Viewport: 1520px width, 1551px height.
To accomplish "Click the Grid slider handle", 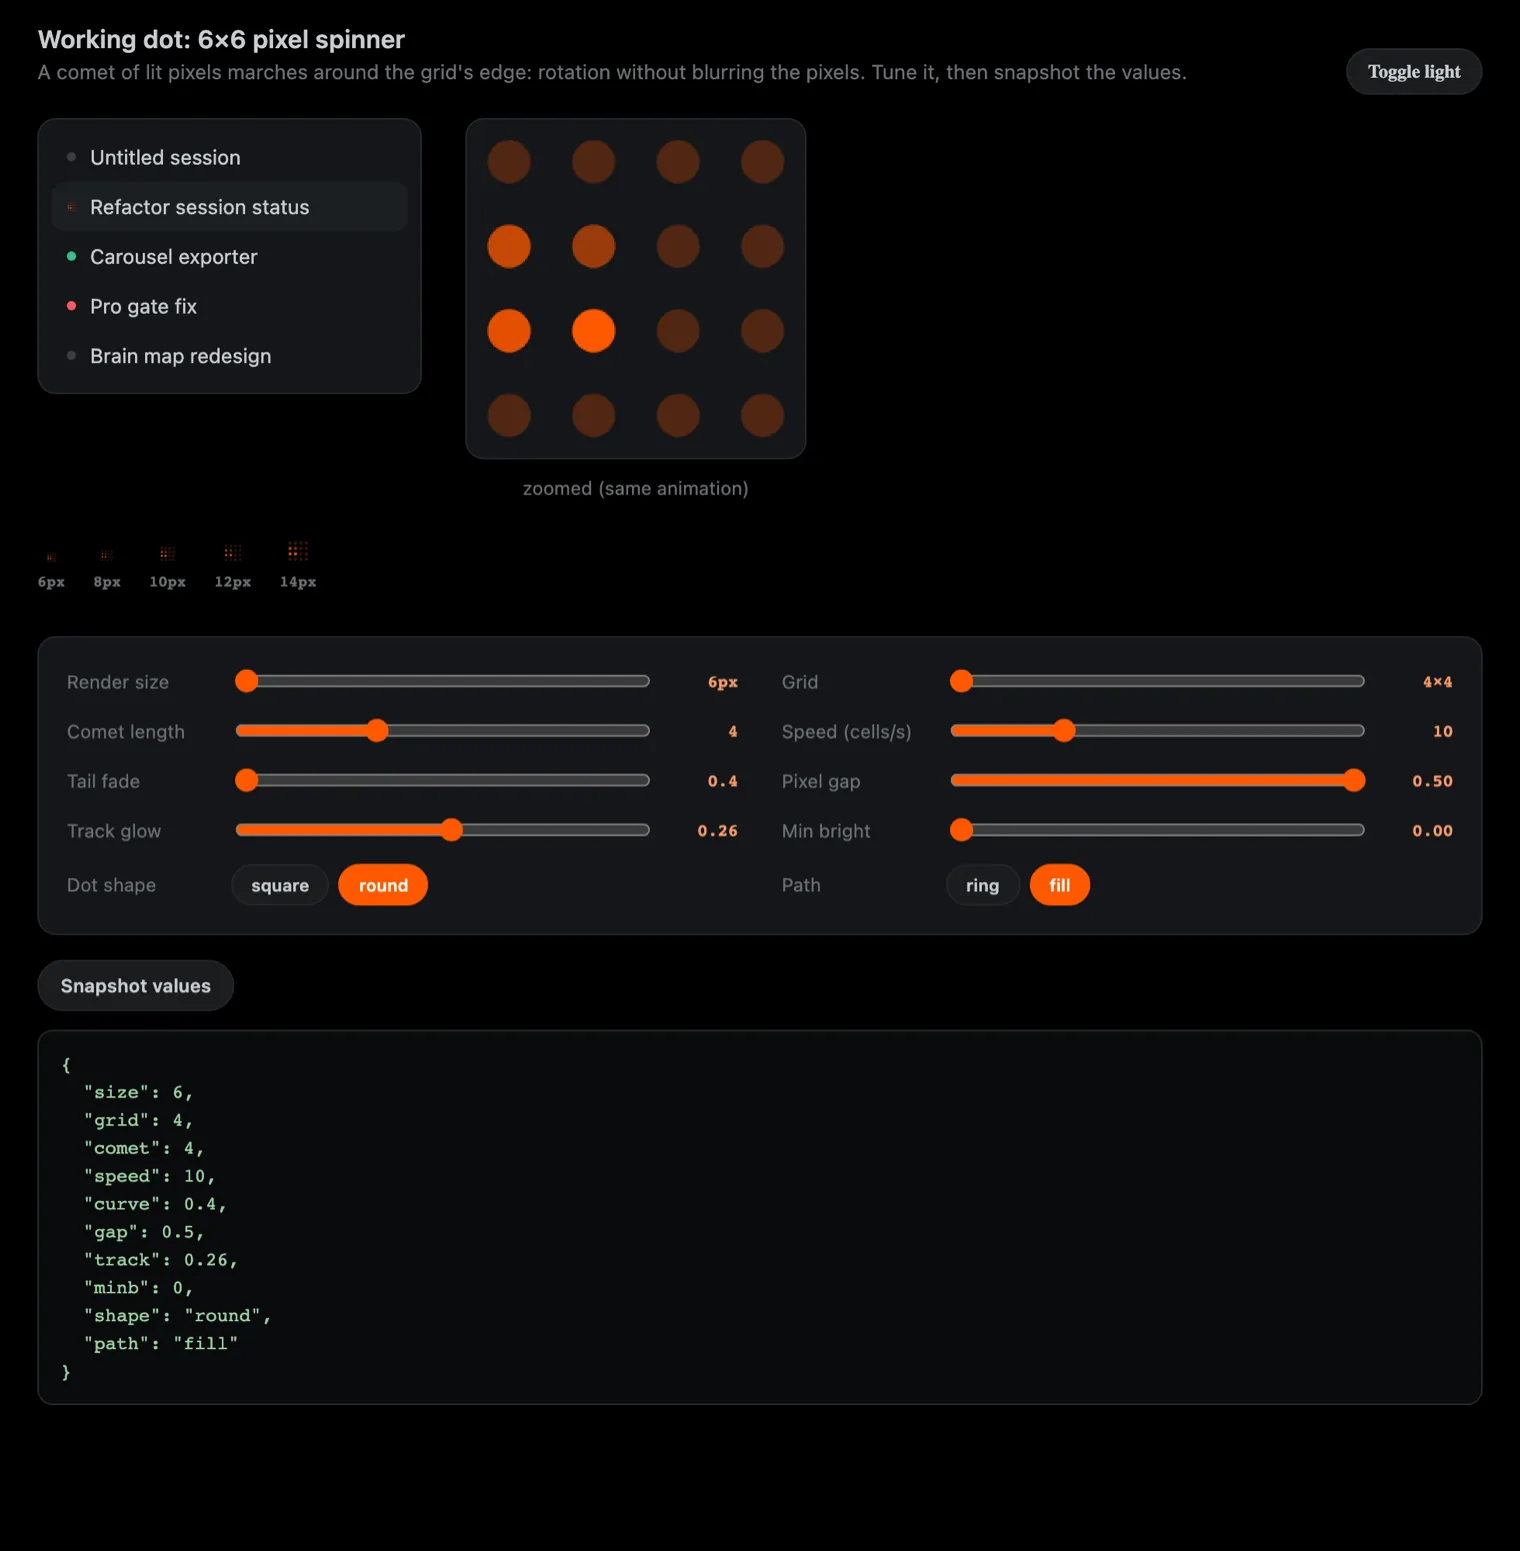I will pyautogui.click(x=961, y=681).
